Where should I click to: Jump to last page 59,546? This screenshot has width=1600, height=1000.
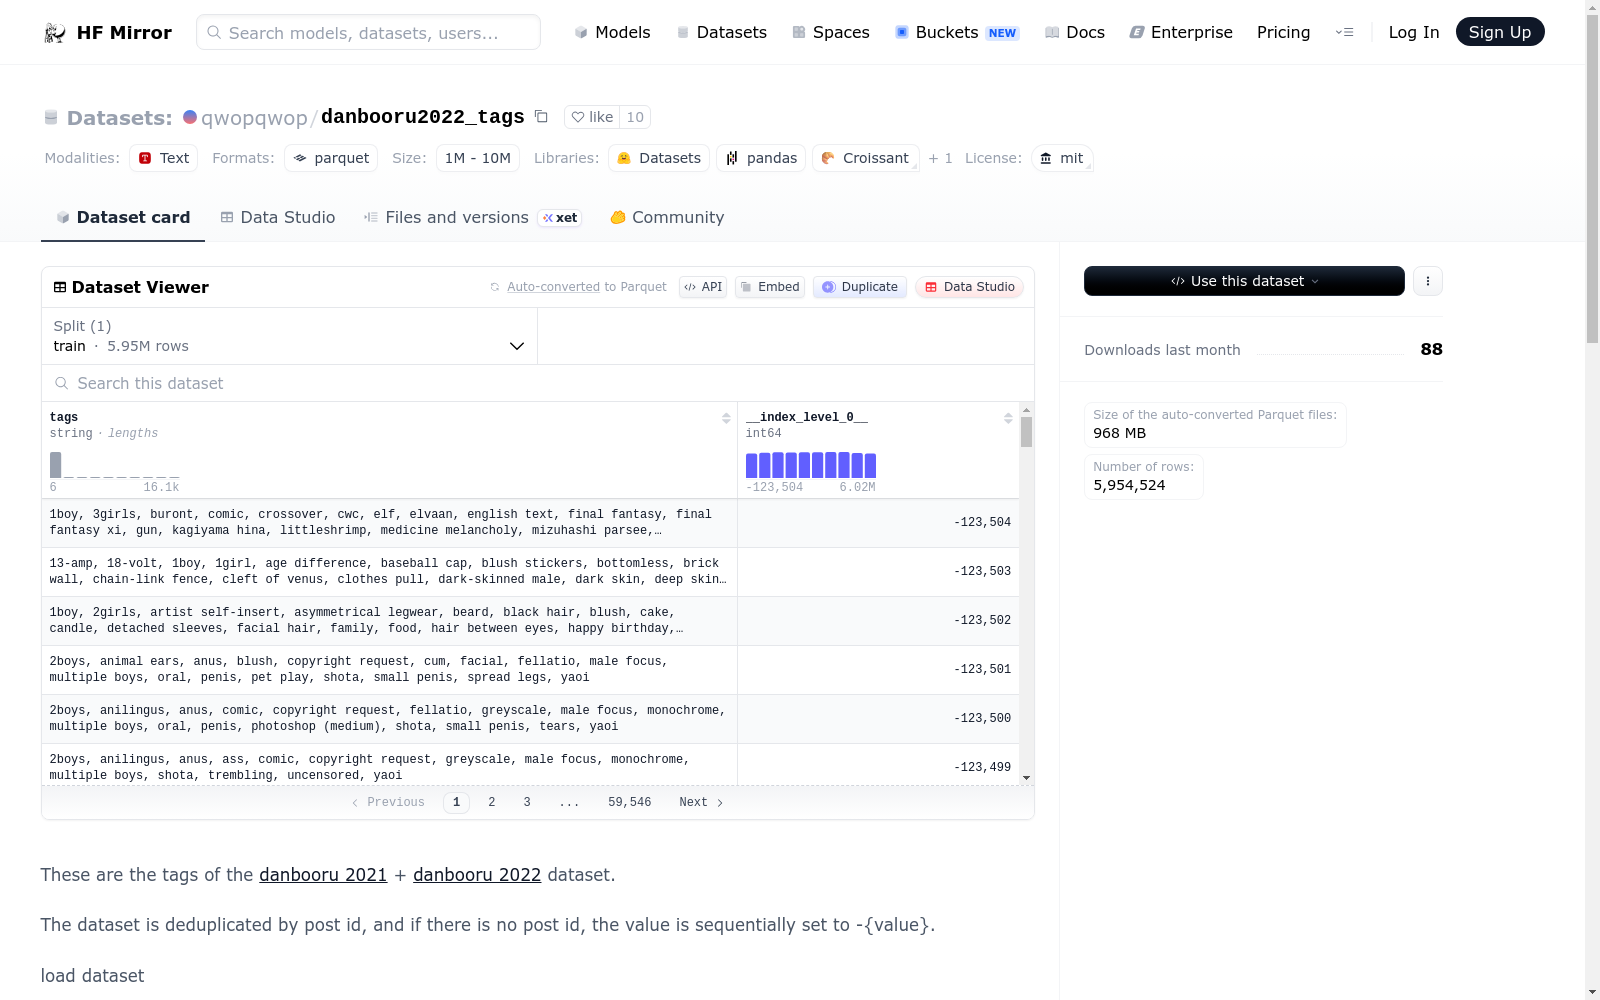[x=630, y=802]
